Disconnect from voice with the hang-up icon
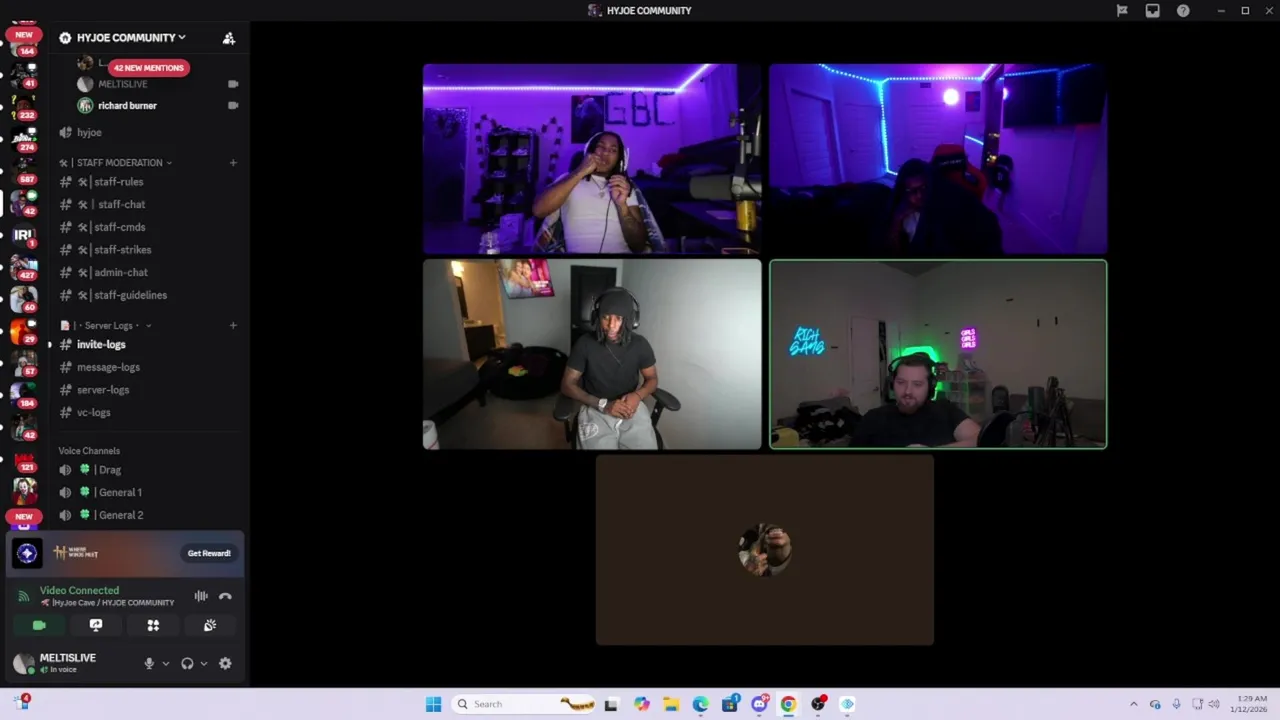 coord(225,596)
